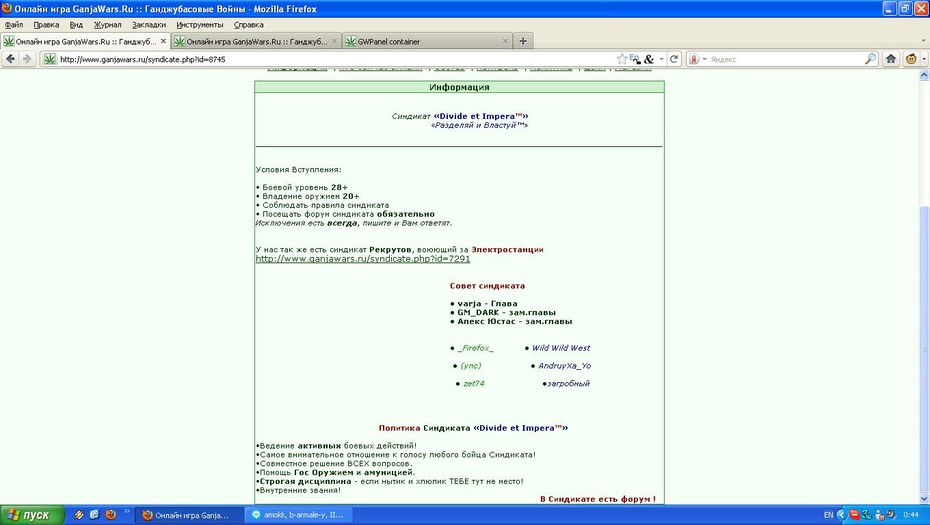Viewport: 930px width, 525px height.
Task: Click the Wild Wild West member link
Action: [561, 348]
